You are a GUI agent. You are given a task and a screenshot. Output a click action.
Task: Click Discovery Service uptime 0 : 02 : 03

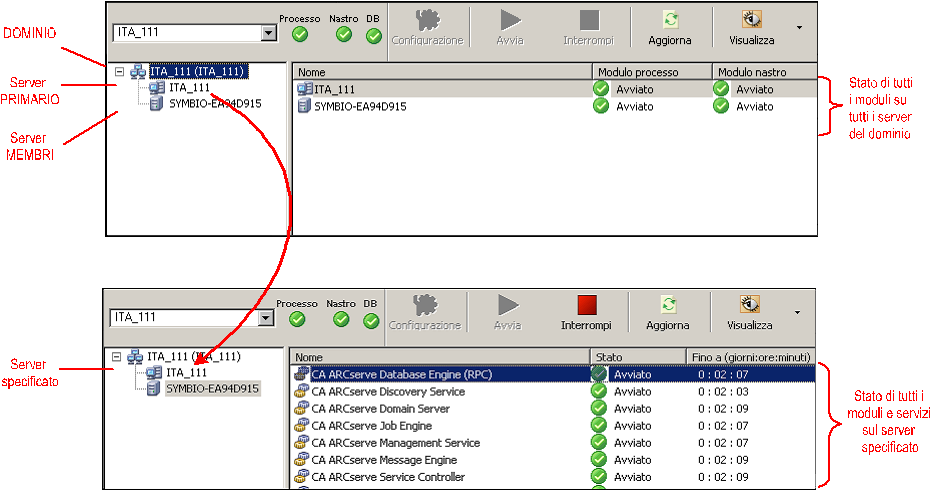click(x=723, y=391)
